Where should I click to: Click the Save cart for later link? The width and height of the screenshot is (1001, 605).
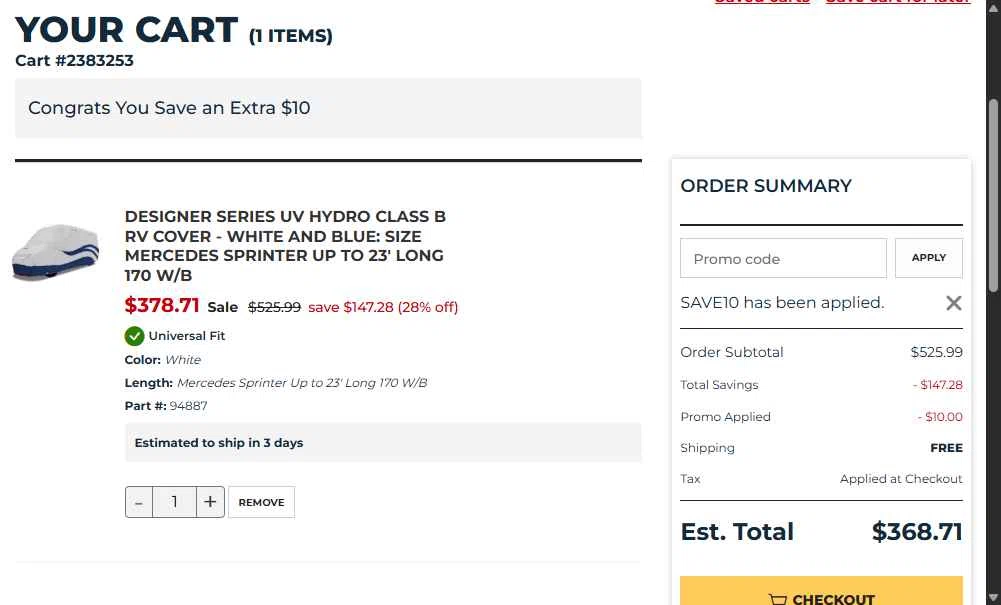[x=898, y=1]
